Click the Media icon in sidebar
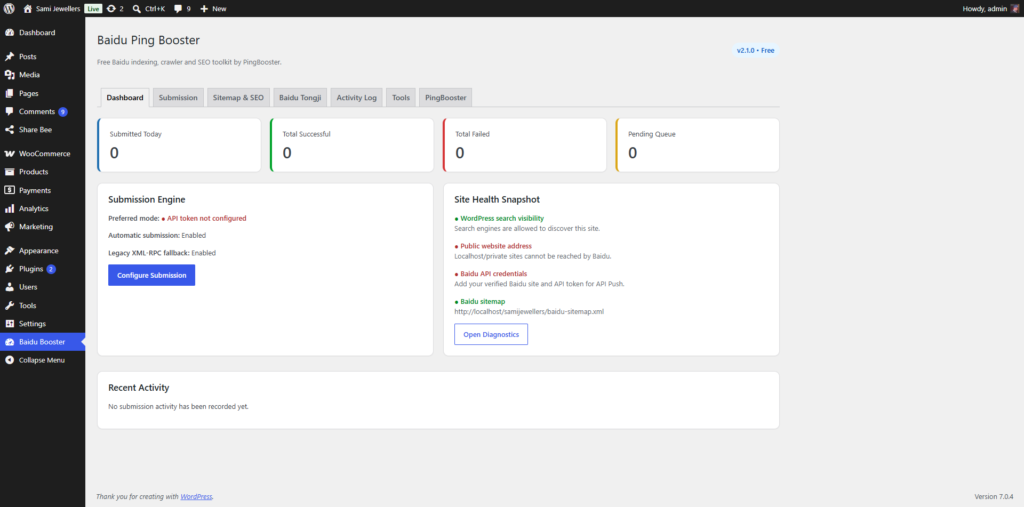 (10, 75)
